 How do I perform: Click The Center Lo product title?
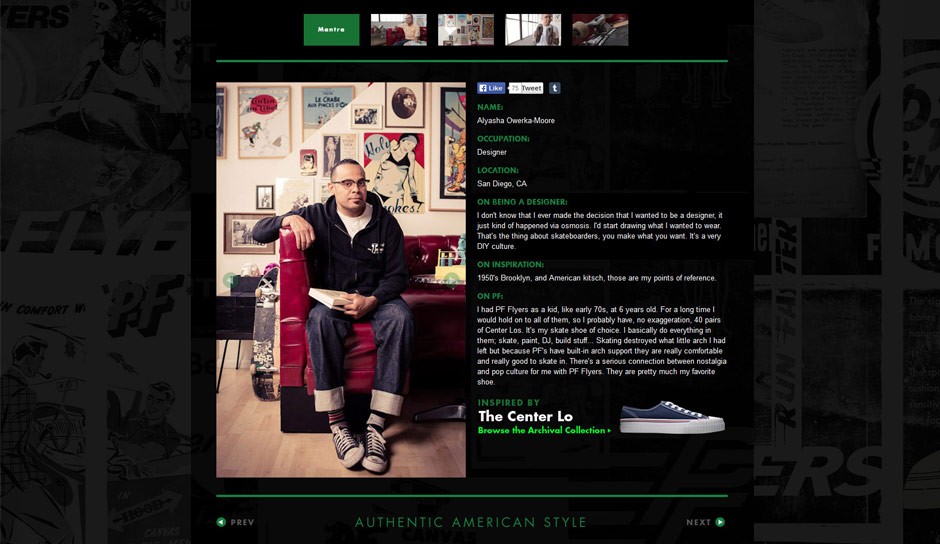pyautogui.click(x=525, y=416)
